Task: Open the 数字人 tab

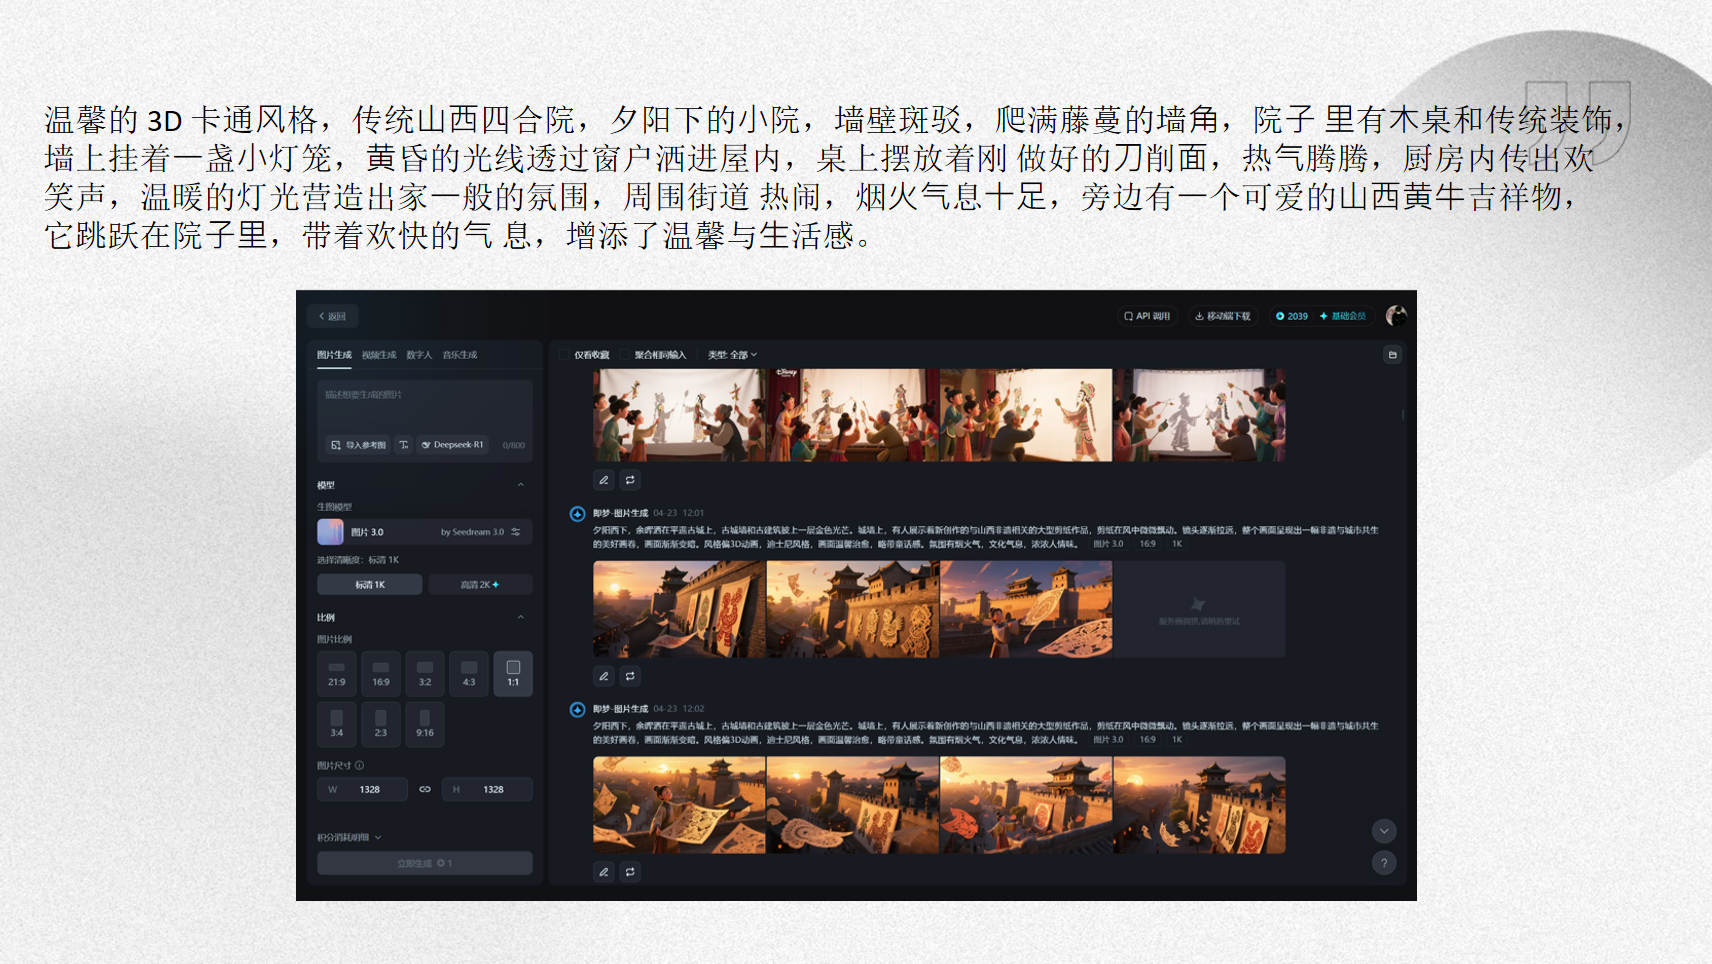Action: pyautogui.click(x=419, y=355)
